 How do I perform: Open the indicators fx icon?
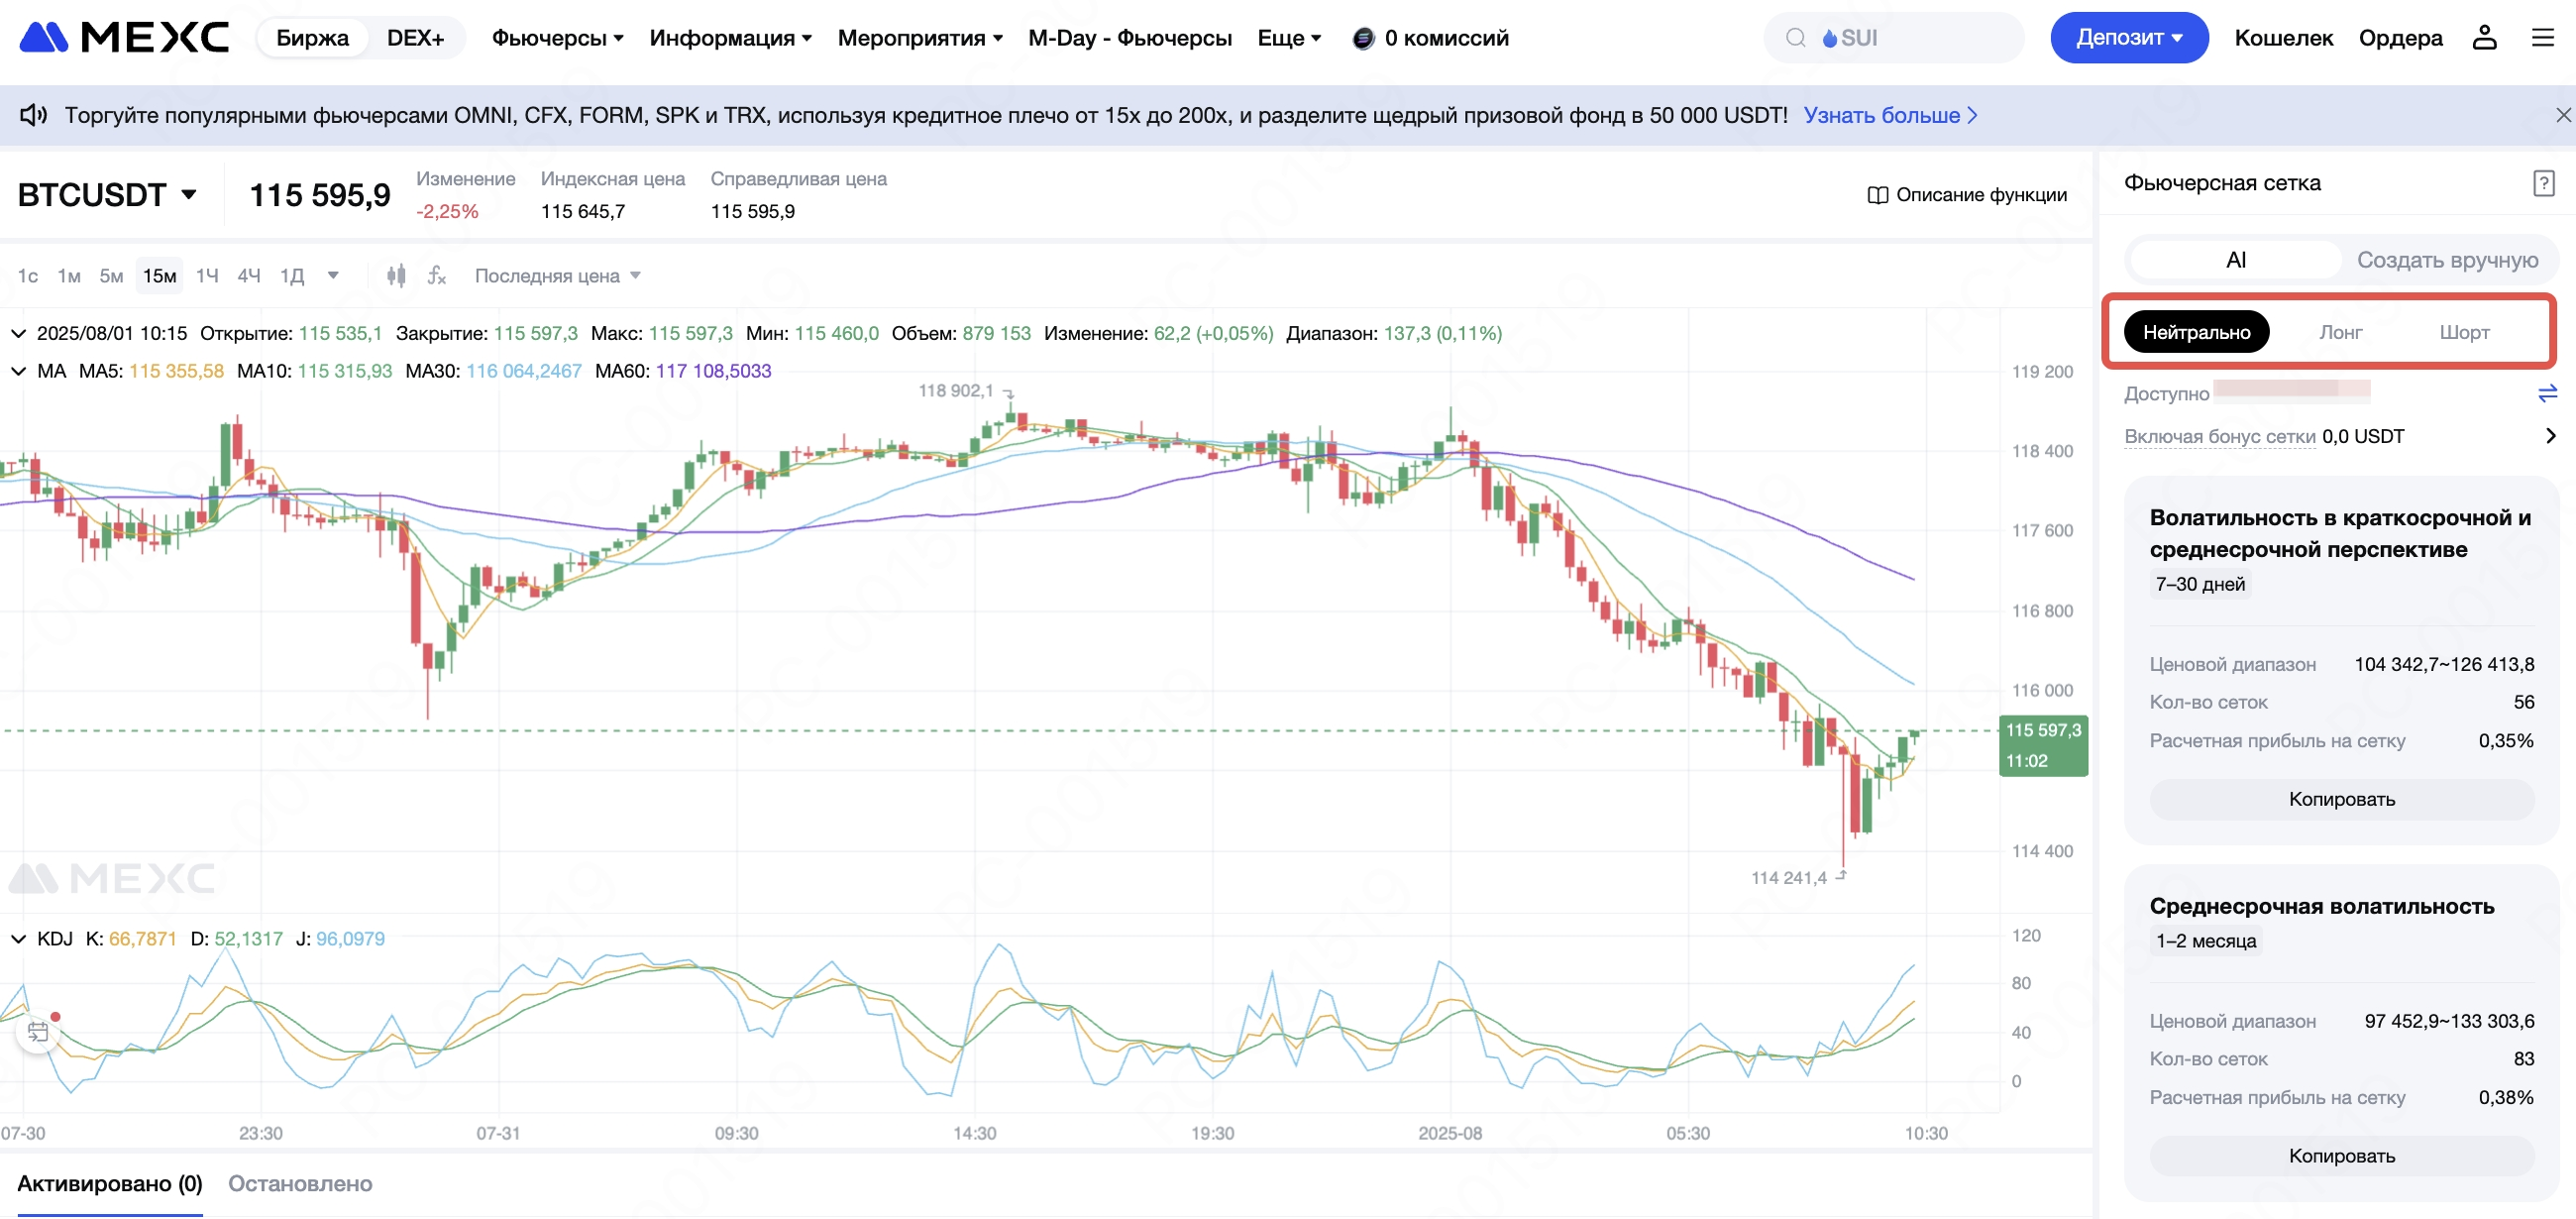pos(437,275)
